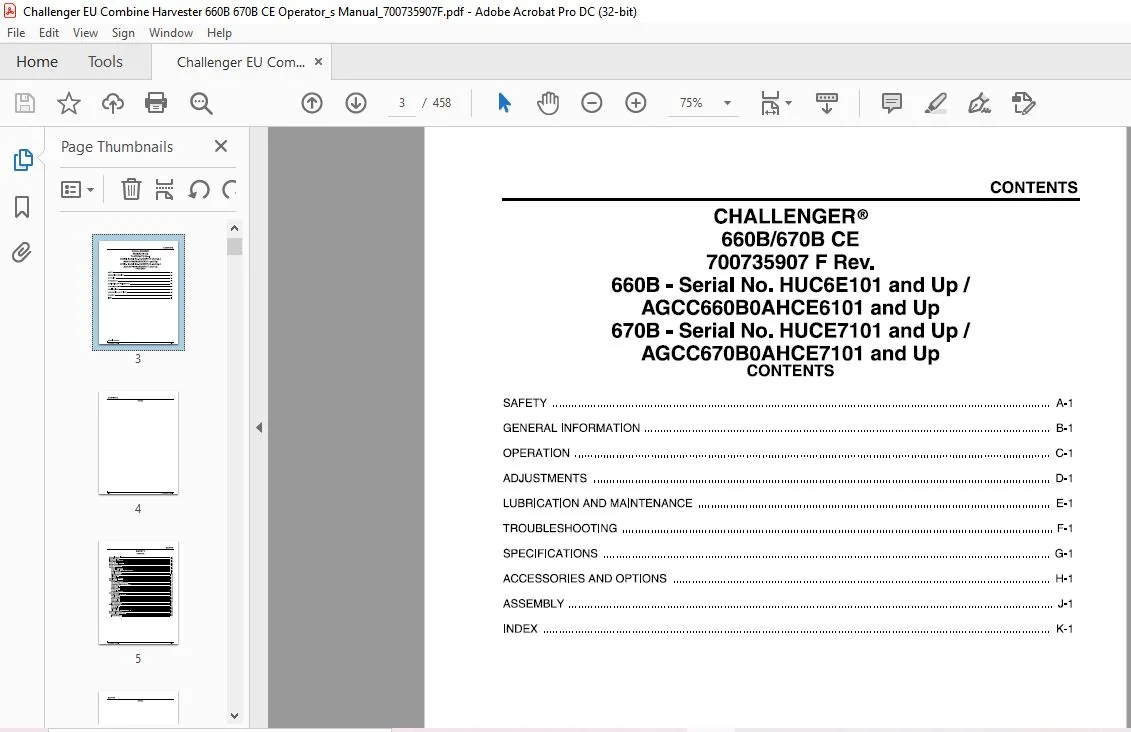The image size is (1131, 732).
Task: Click the SAFETY contents entry
Action: point(788,403)
